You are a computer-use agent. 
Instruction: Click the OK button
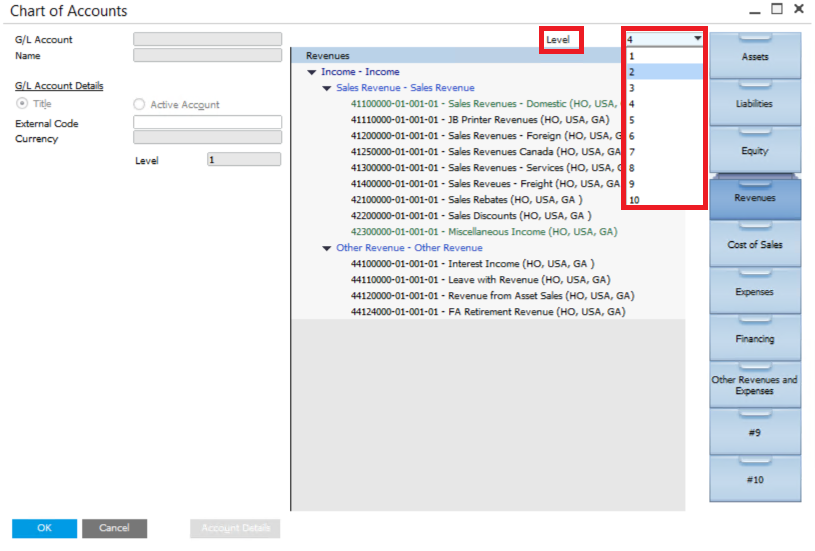[x=44, y=528]
